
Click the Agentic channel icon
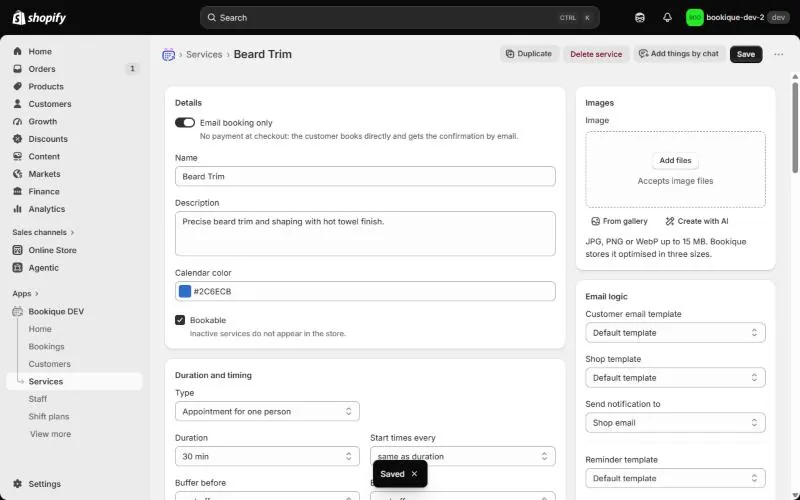point(18,267)
